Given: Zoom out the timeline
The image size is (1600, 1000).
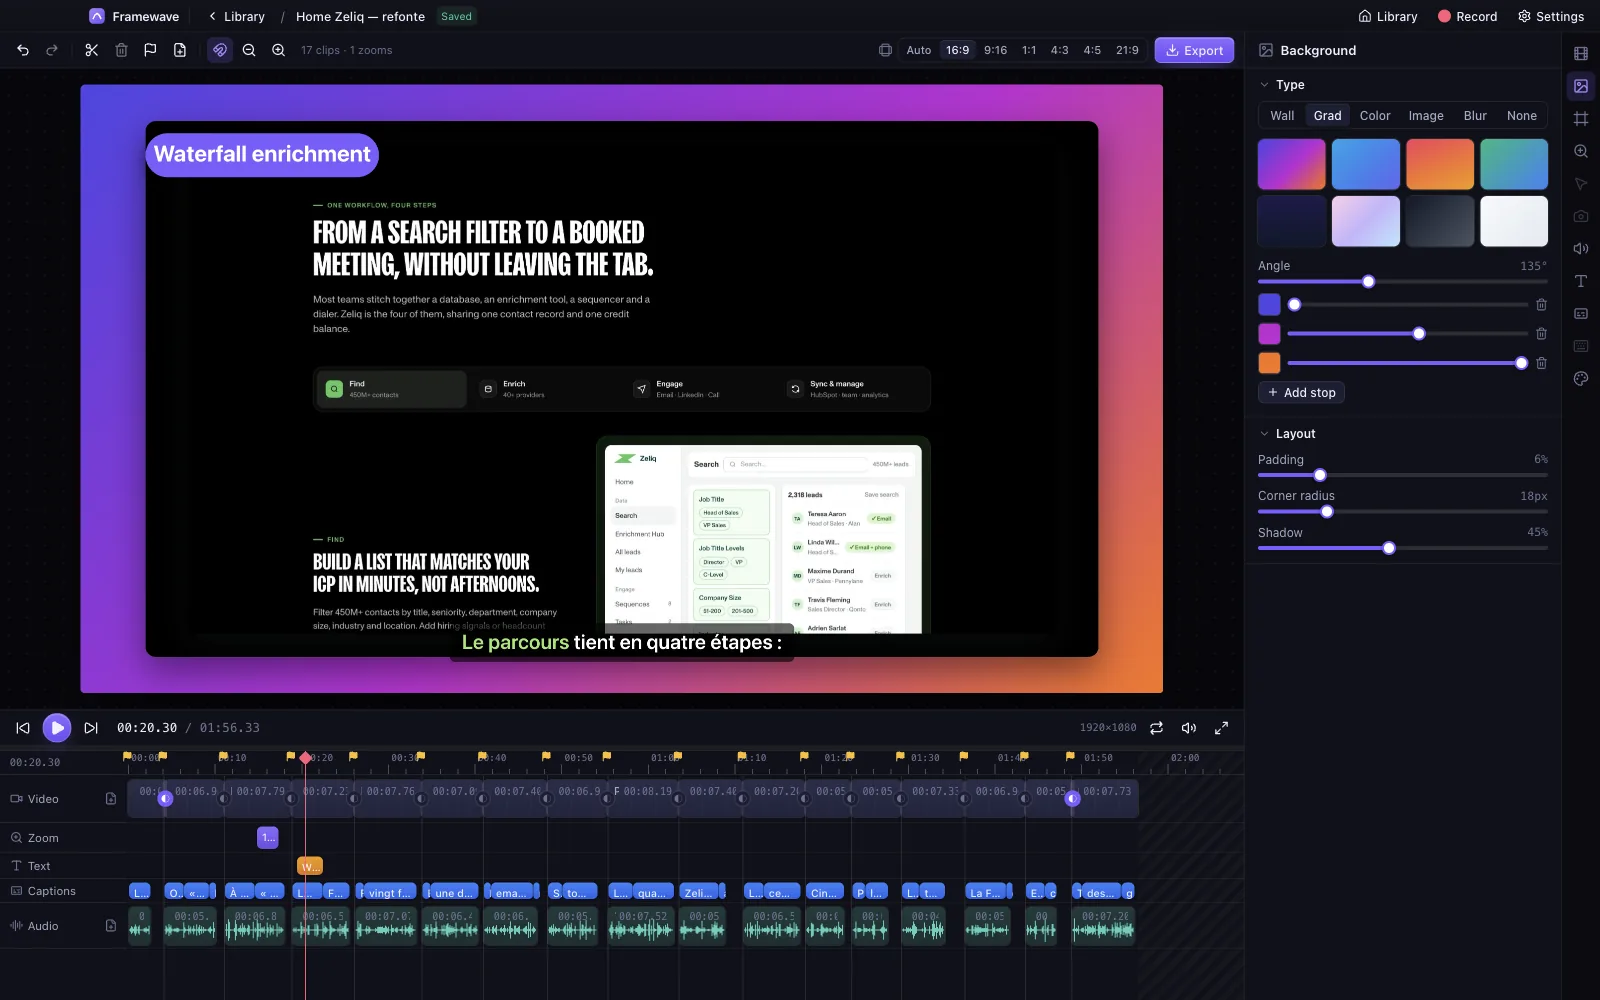Looking at the screenshot, I should pyautogui.click(x=249, y=50).
